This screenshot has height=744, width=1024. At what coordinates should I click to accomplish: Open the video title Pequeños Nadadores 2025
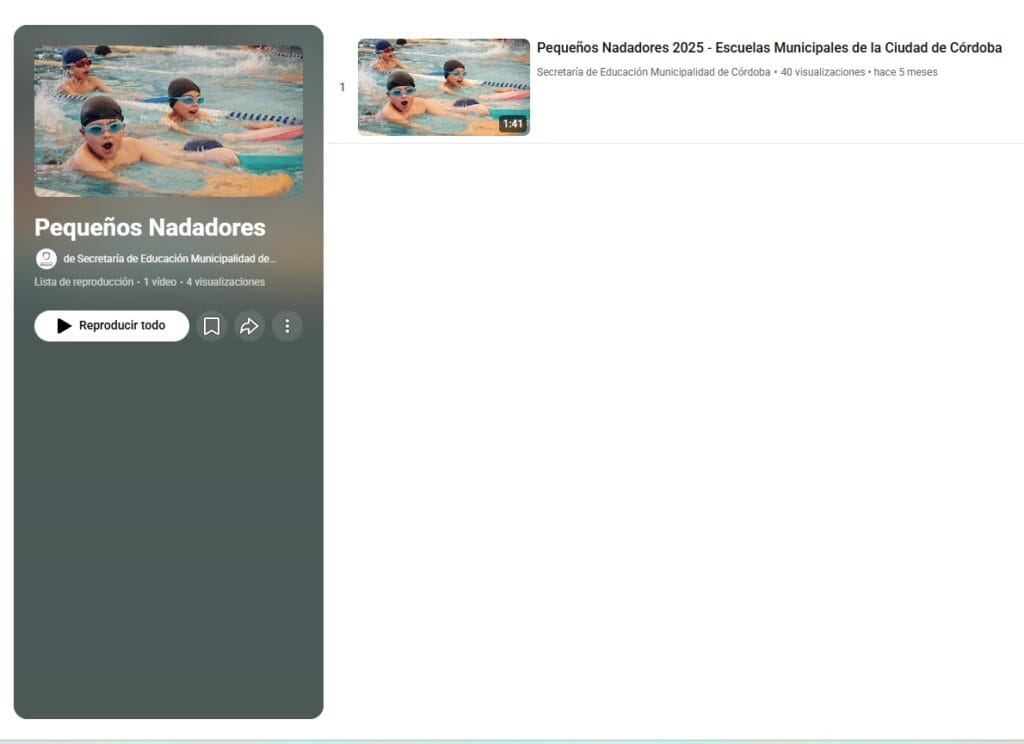click(x=768, y=48)
